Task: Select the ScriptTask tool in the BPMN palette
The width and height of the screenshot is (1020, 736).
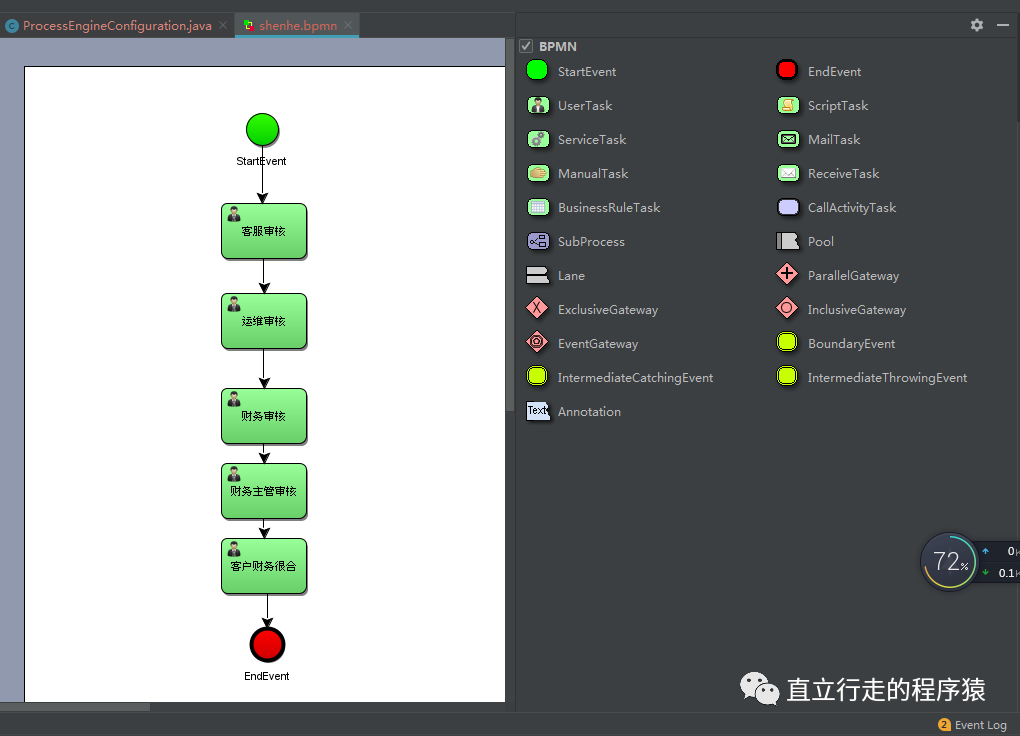Action: click(785, 105)
